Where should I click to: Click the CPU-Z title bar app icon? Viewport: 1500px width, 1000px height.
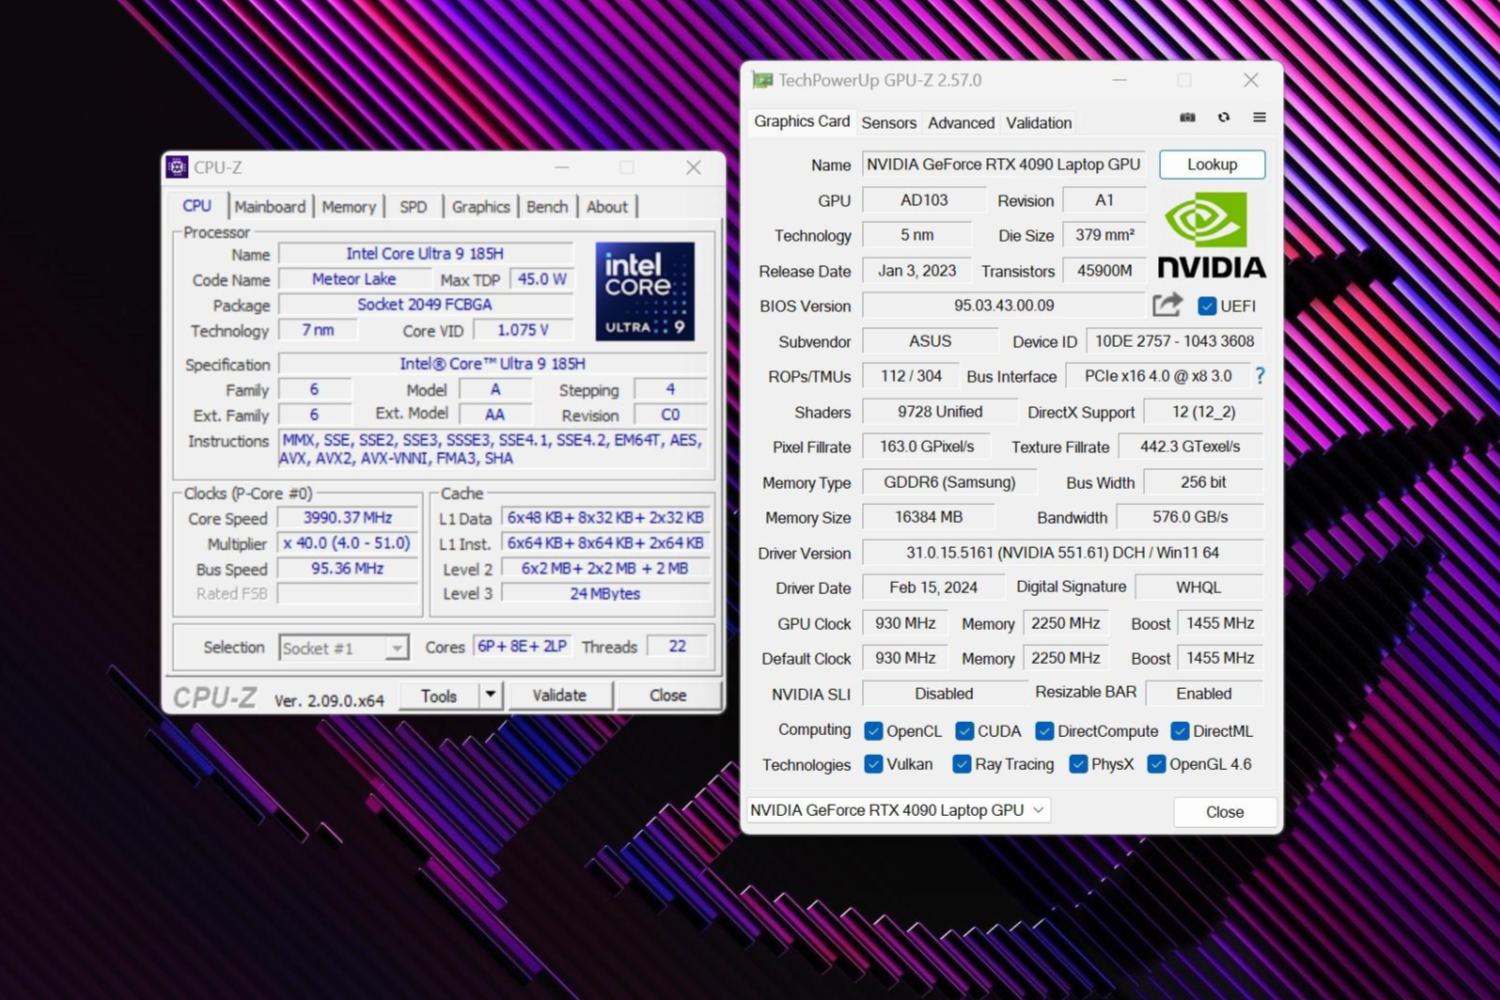177,167
